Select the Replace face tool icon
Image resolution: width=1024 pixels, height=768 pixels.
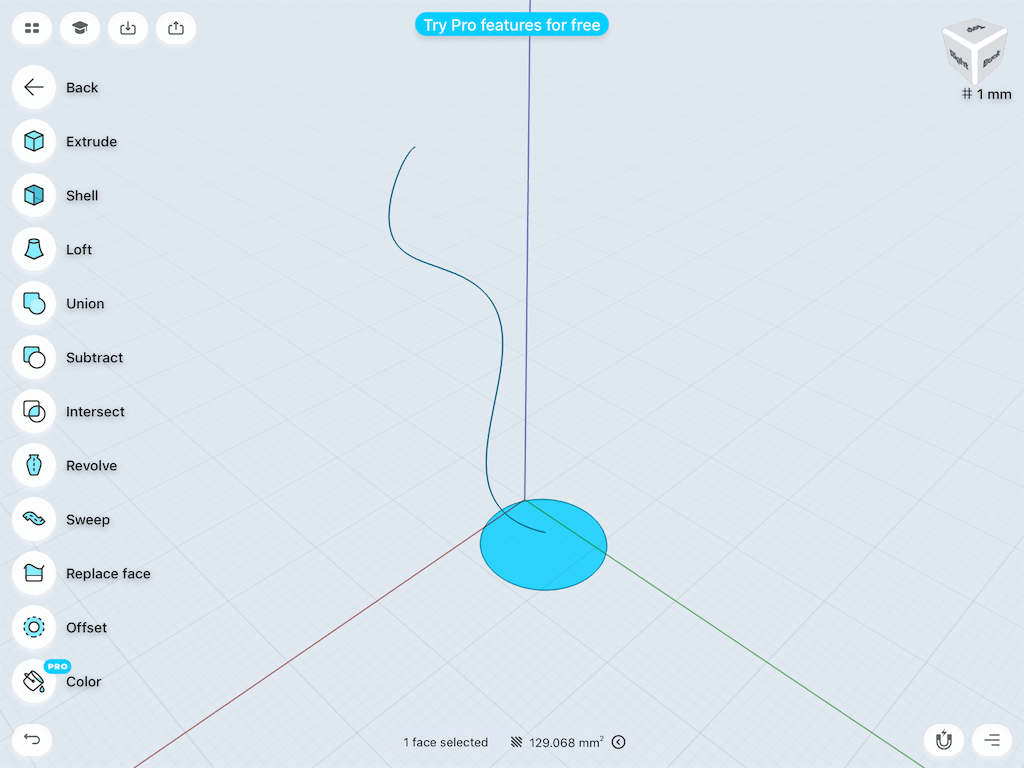pyautogui.click(x=34, y=573)
